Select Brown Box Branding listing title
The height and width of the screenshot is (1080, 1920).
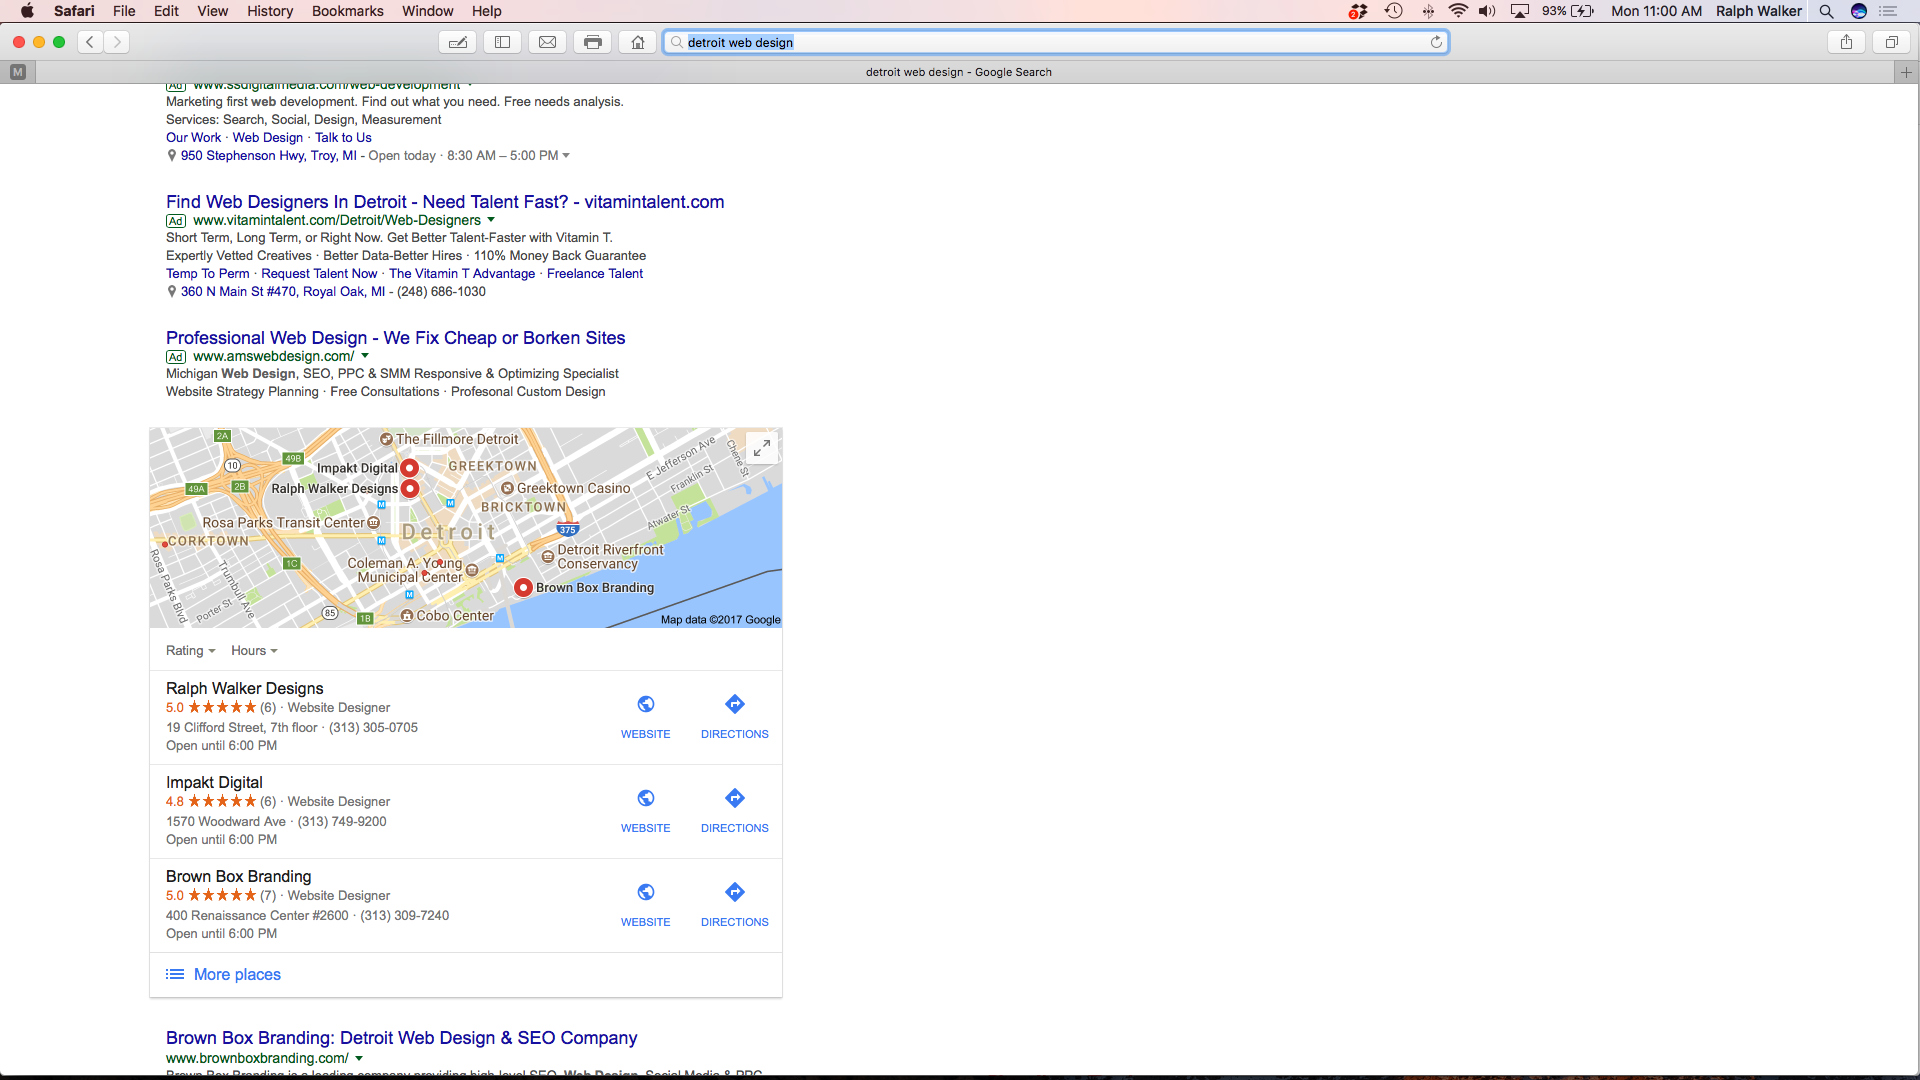click(239, 876)
